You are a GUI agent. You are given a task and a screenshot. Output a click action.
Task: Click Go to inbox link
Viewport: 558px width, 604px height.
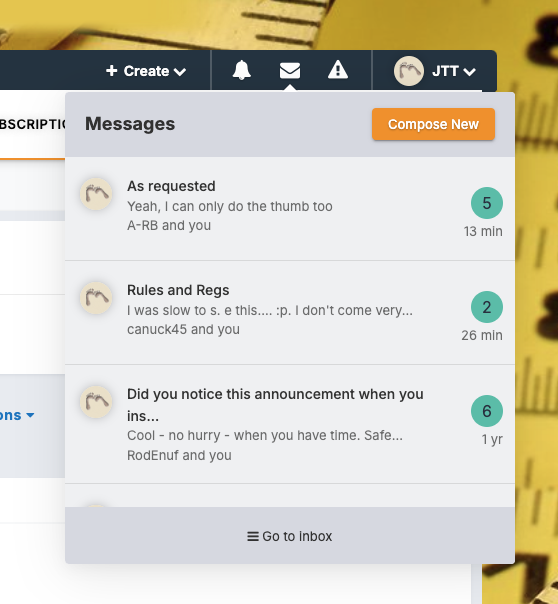pos(290,536)
